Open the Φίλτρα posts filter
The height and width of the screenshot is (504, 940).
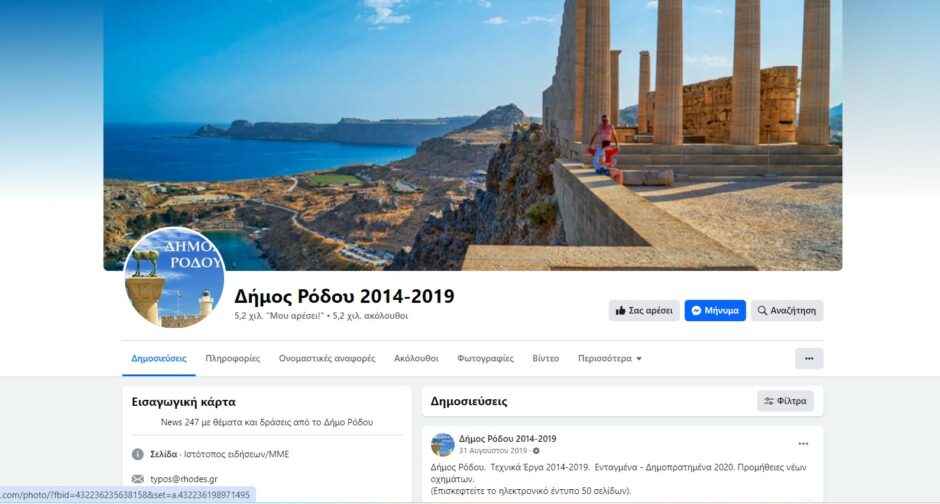[785, 401]
